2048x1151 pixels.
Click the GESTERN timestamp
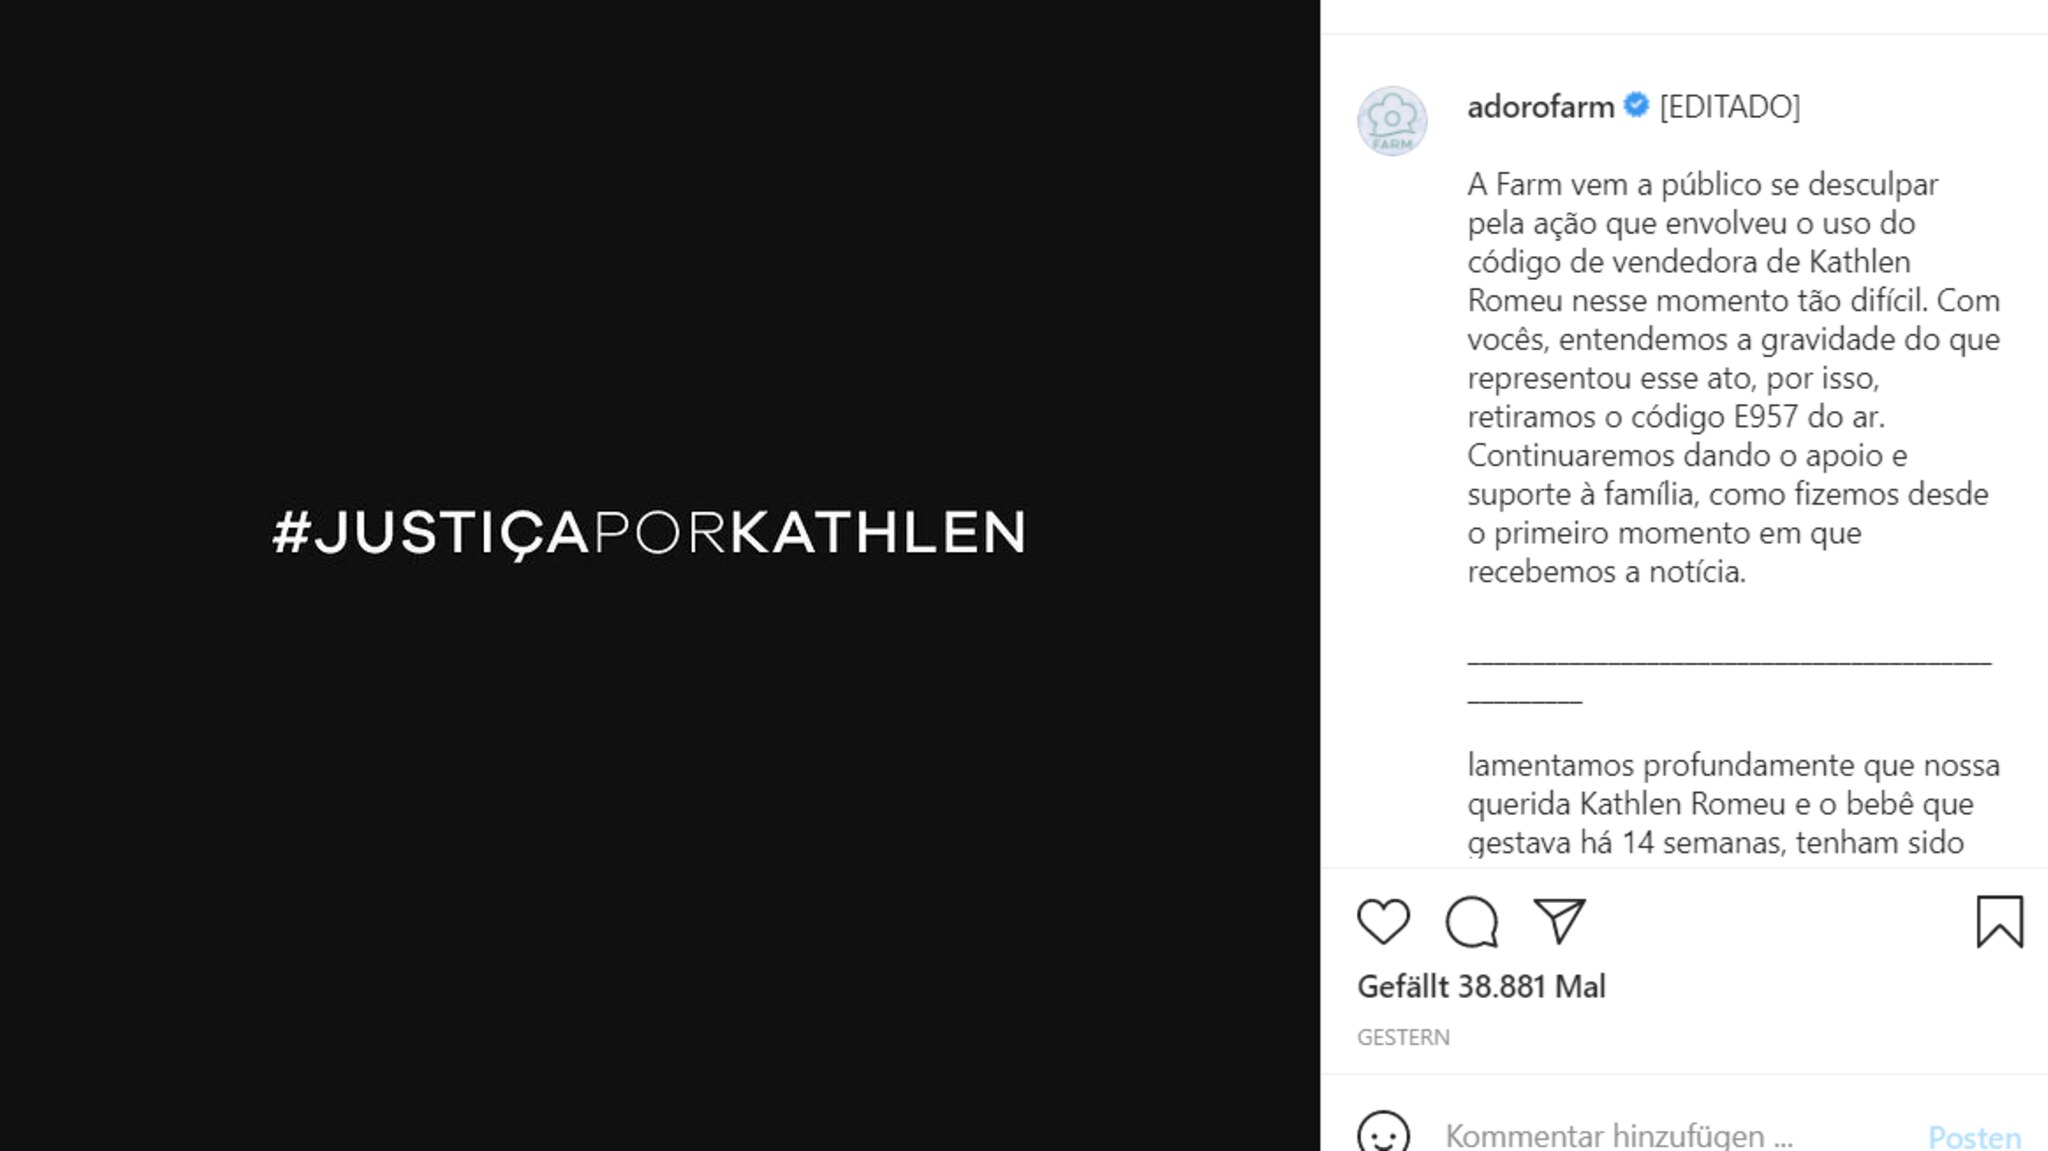pos(1403,1037)
